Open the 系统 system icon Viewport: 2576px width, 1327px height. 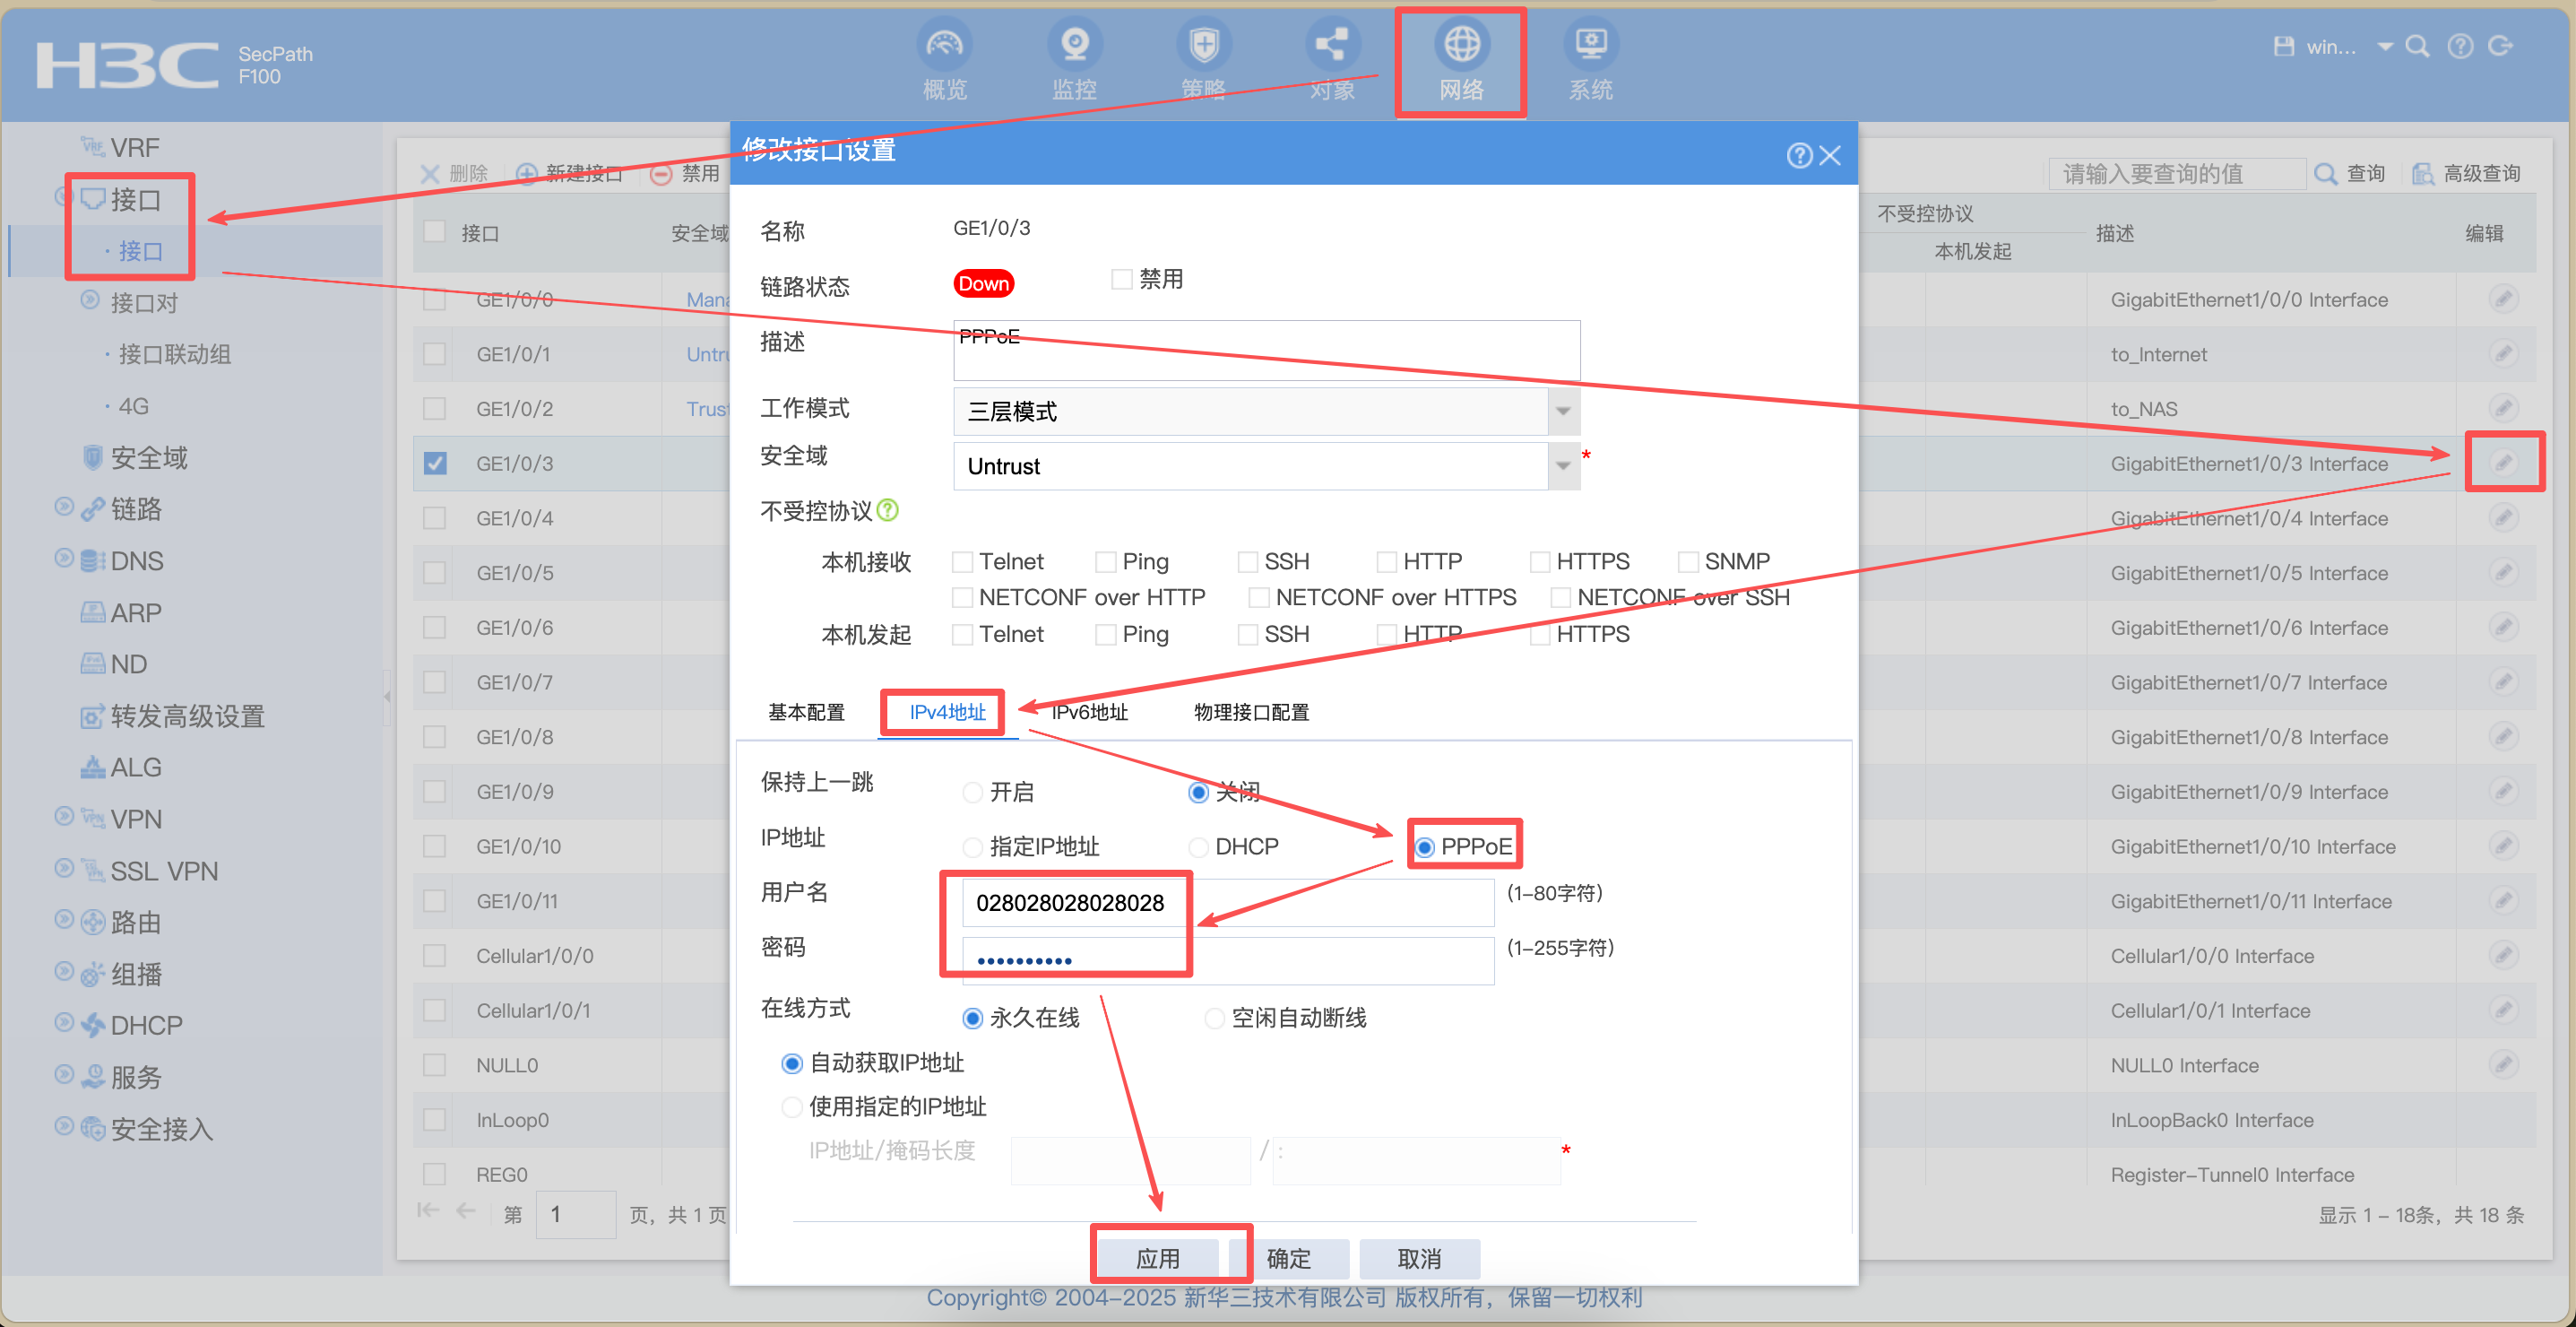click(x=1590, y=45)
